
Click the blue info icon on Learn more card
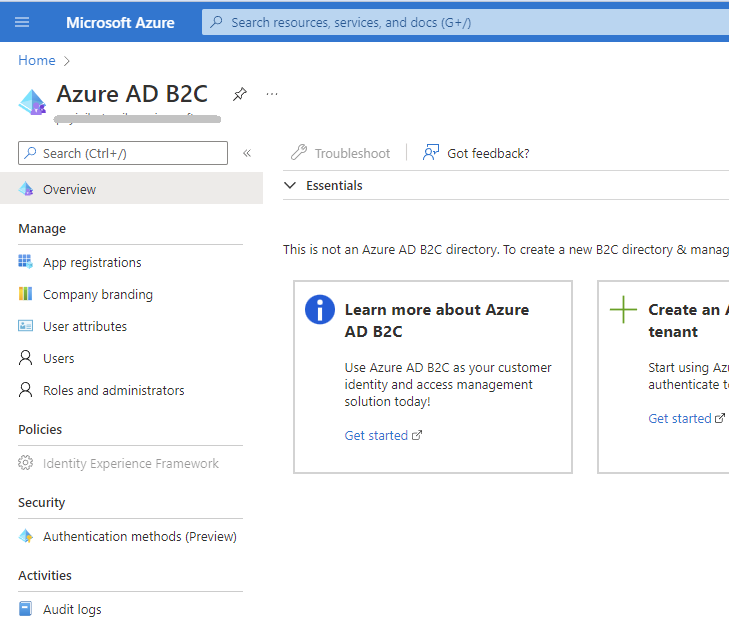tap(320, 310)
